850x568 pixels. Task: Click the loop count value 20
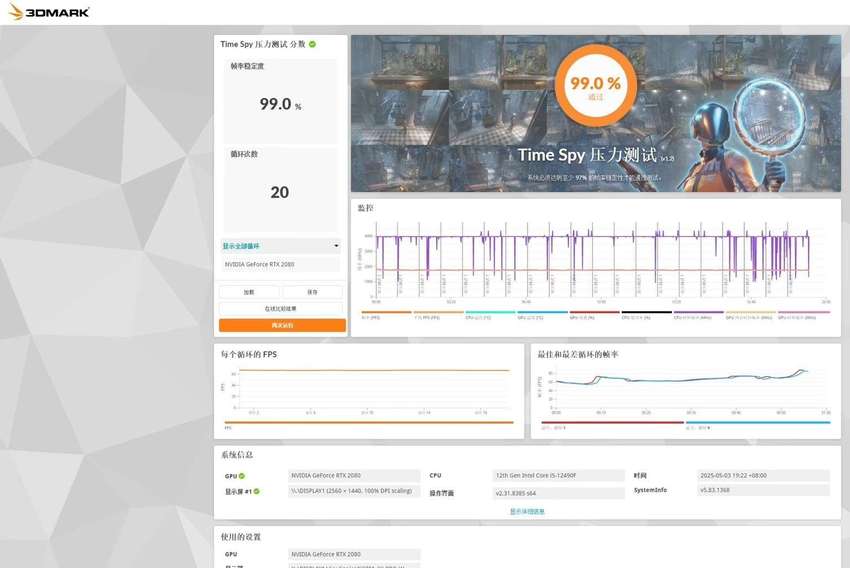click(x=280, y=192)
